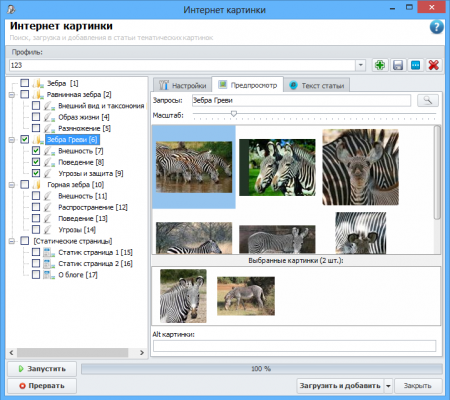Select the two zebras on green thumbnail
The height and width of the screenshot is (400, 450).
pos(277,167)
